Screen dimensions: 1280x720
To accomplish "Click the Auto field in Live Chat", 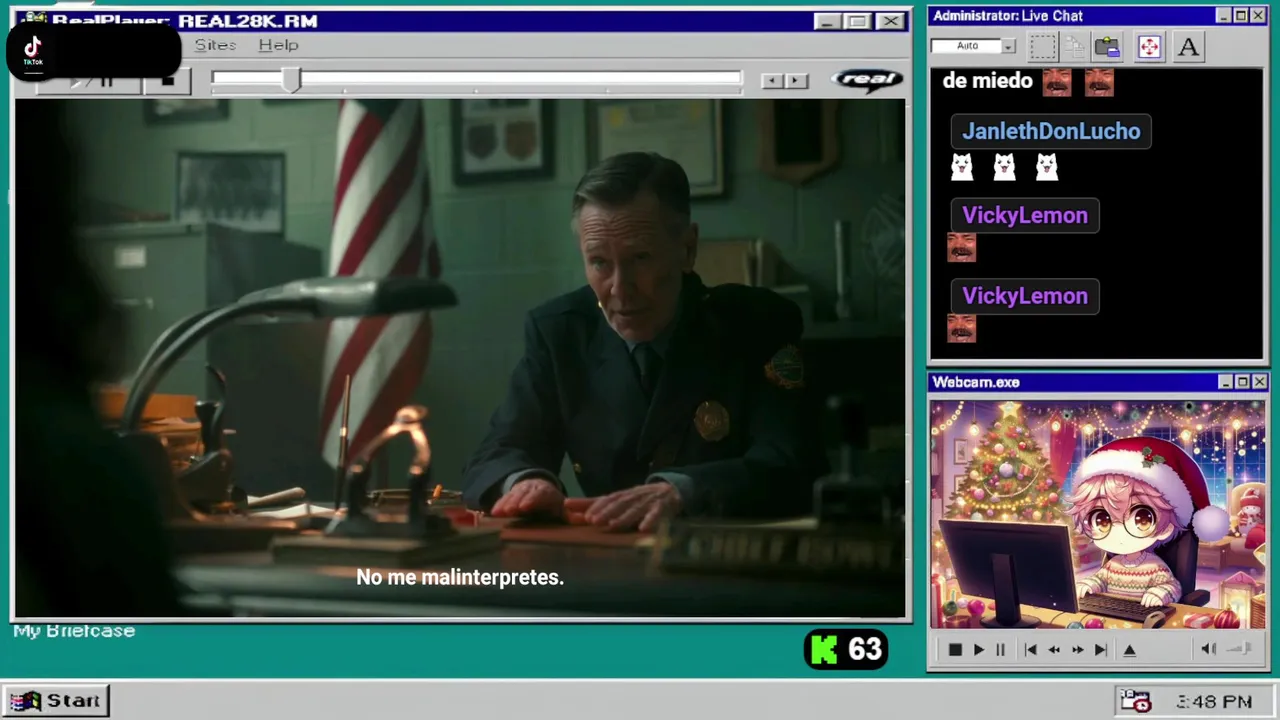I will [x=966, y=46].
